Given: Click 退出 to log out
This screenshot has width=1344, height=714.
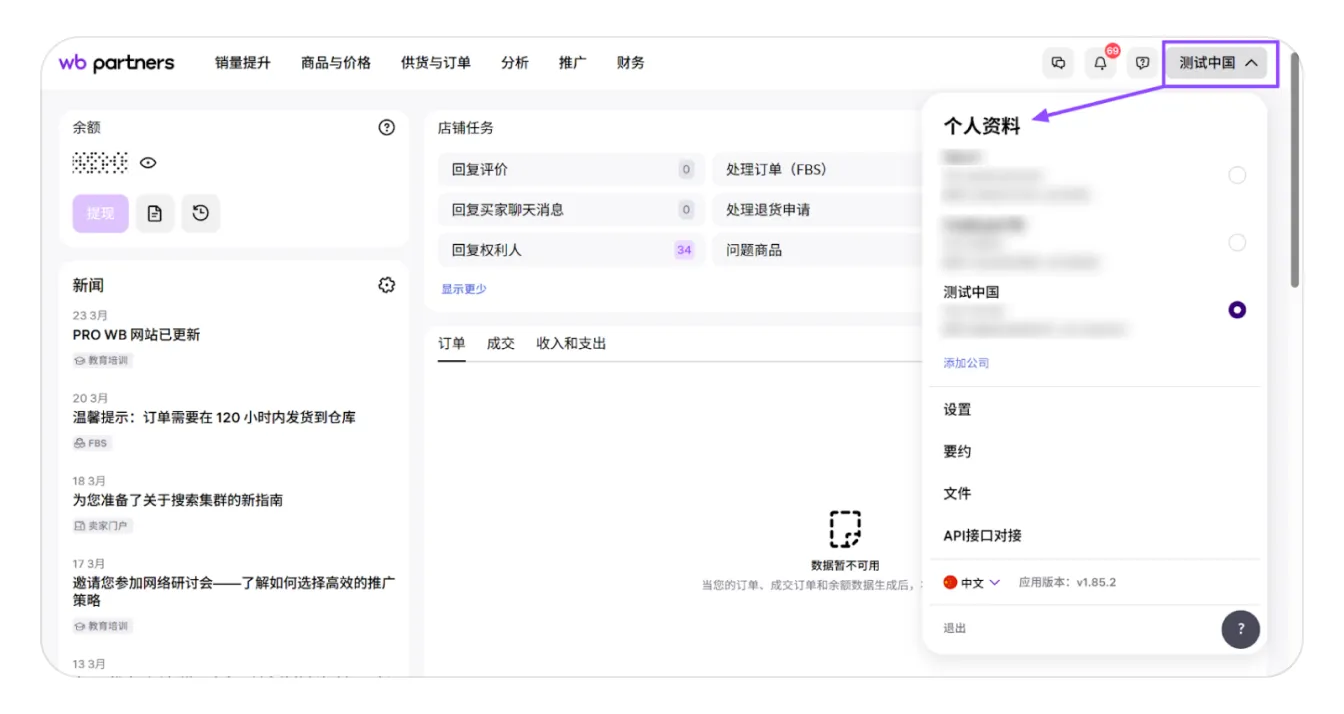Looking at the screenshot, I should coord(955,628).
